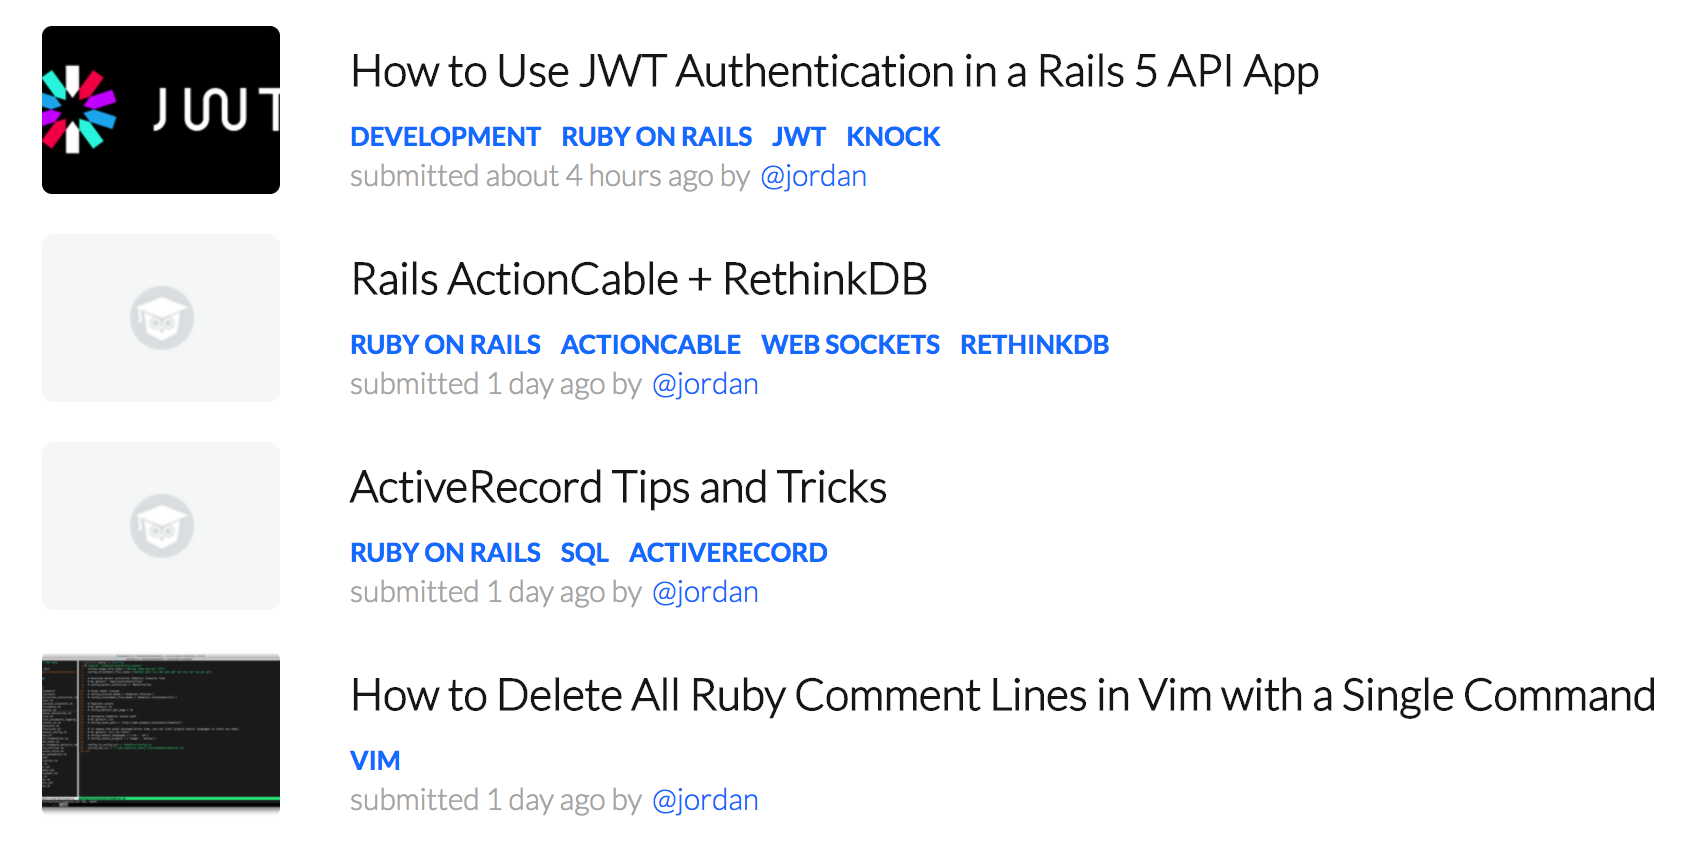The image size is (1686, 844).
Task: Visit @jordan profile on JWT post
Action: (813, 177)
